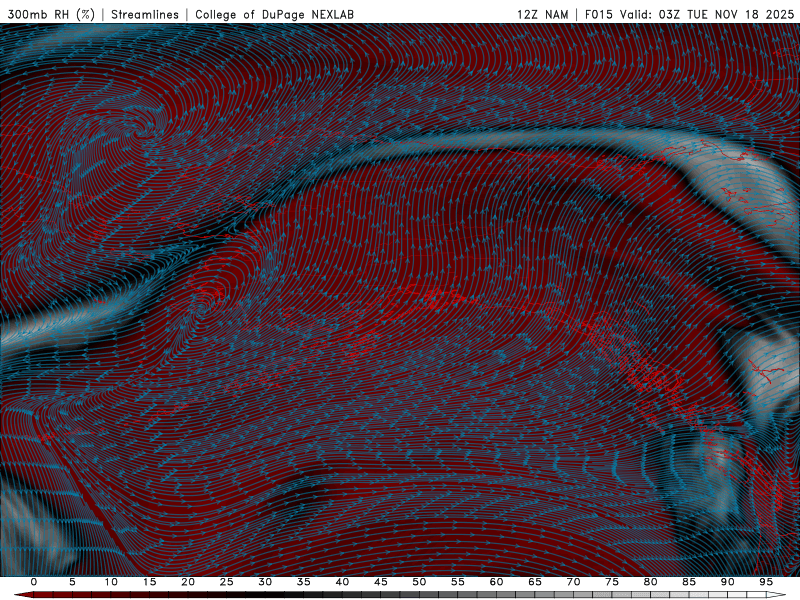Click "College of DuPage NEXLAB" header text
This screenshot has height=600, width=800.
[274, 14]
